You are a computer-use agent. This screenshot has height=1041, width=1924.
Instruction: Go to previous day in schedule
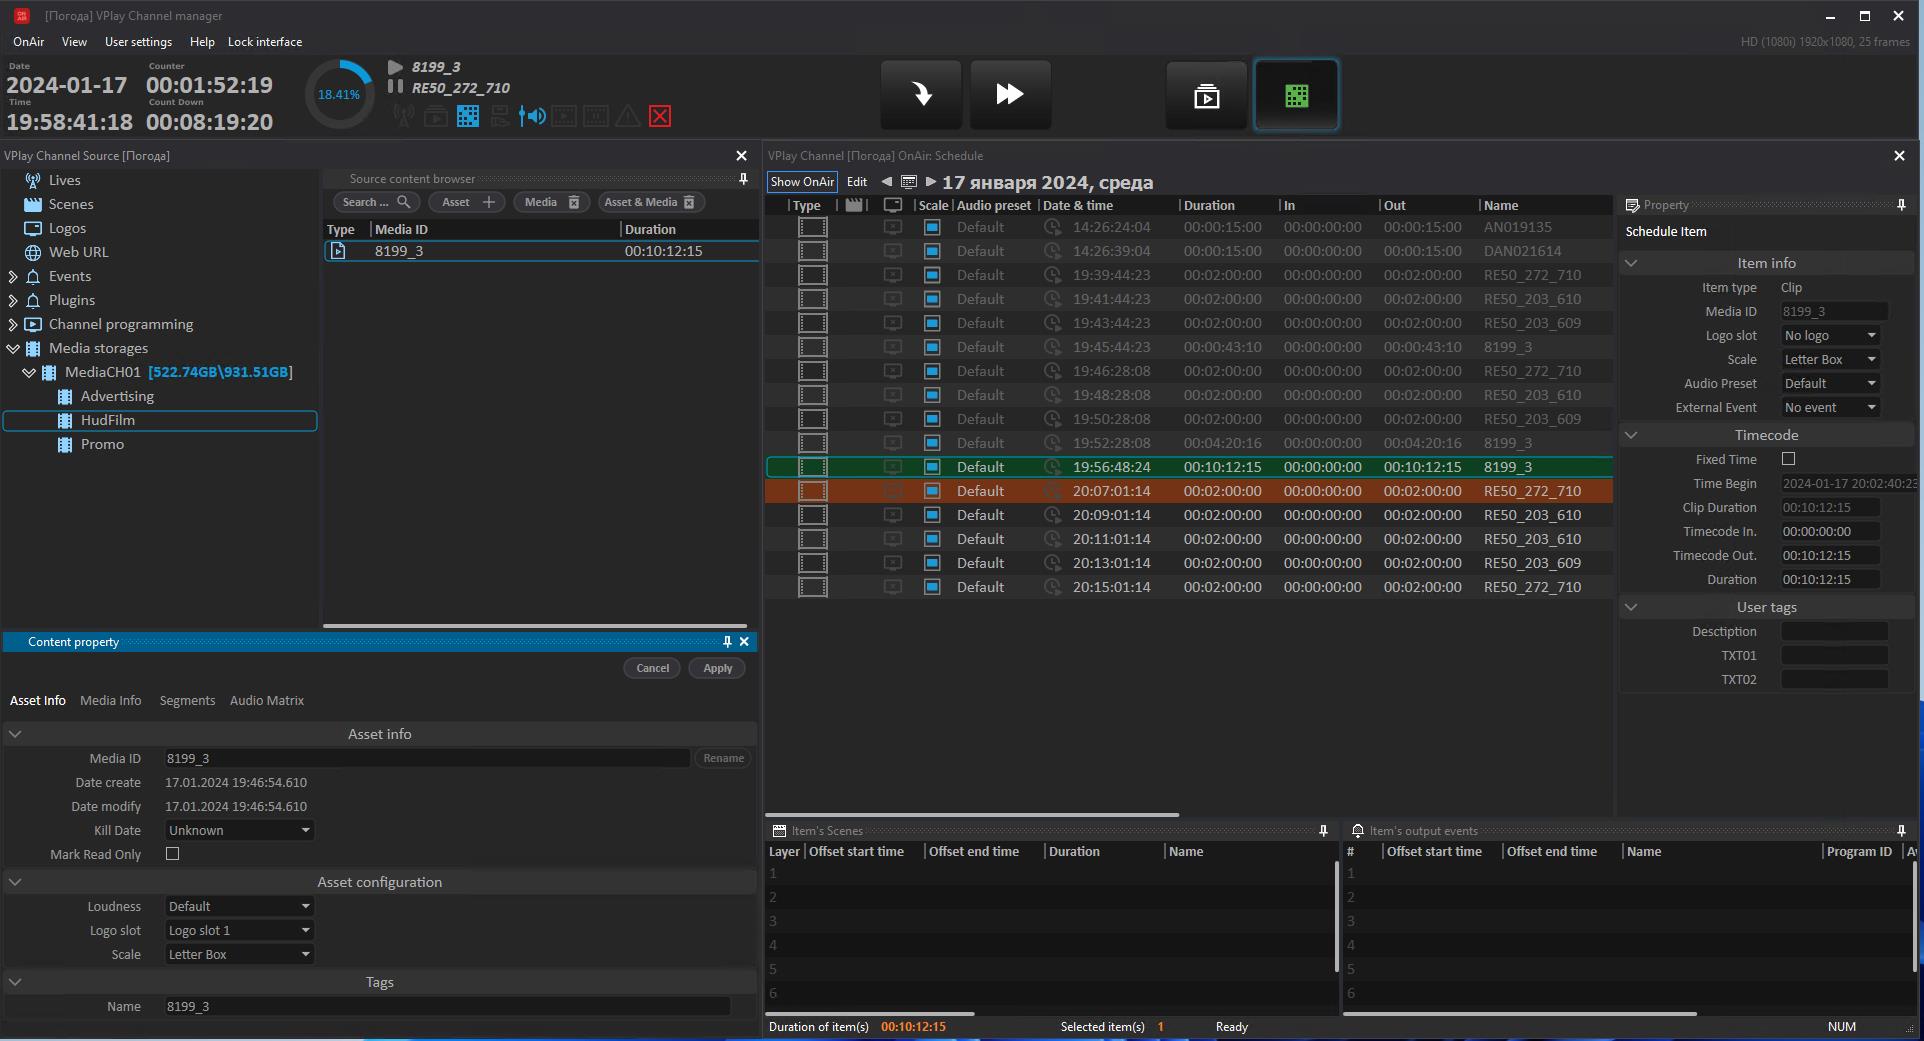pyautogui.click(x=886, y=182)
